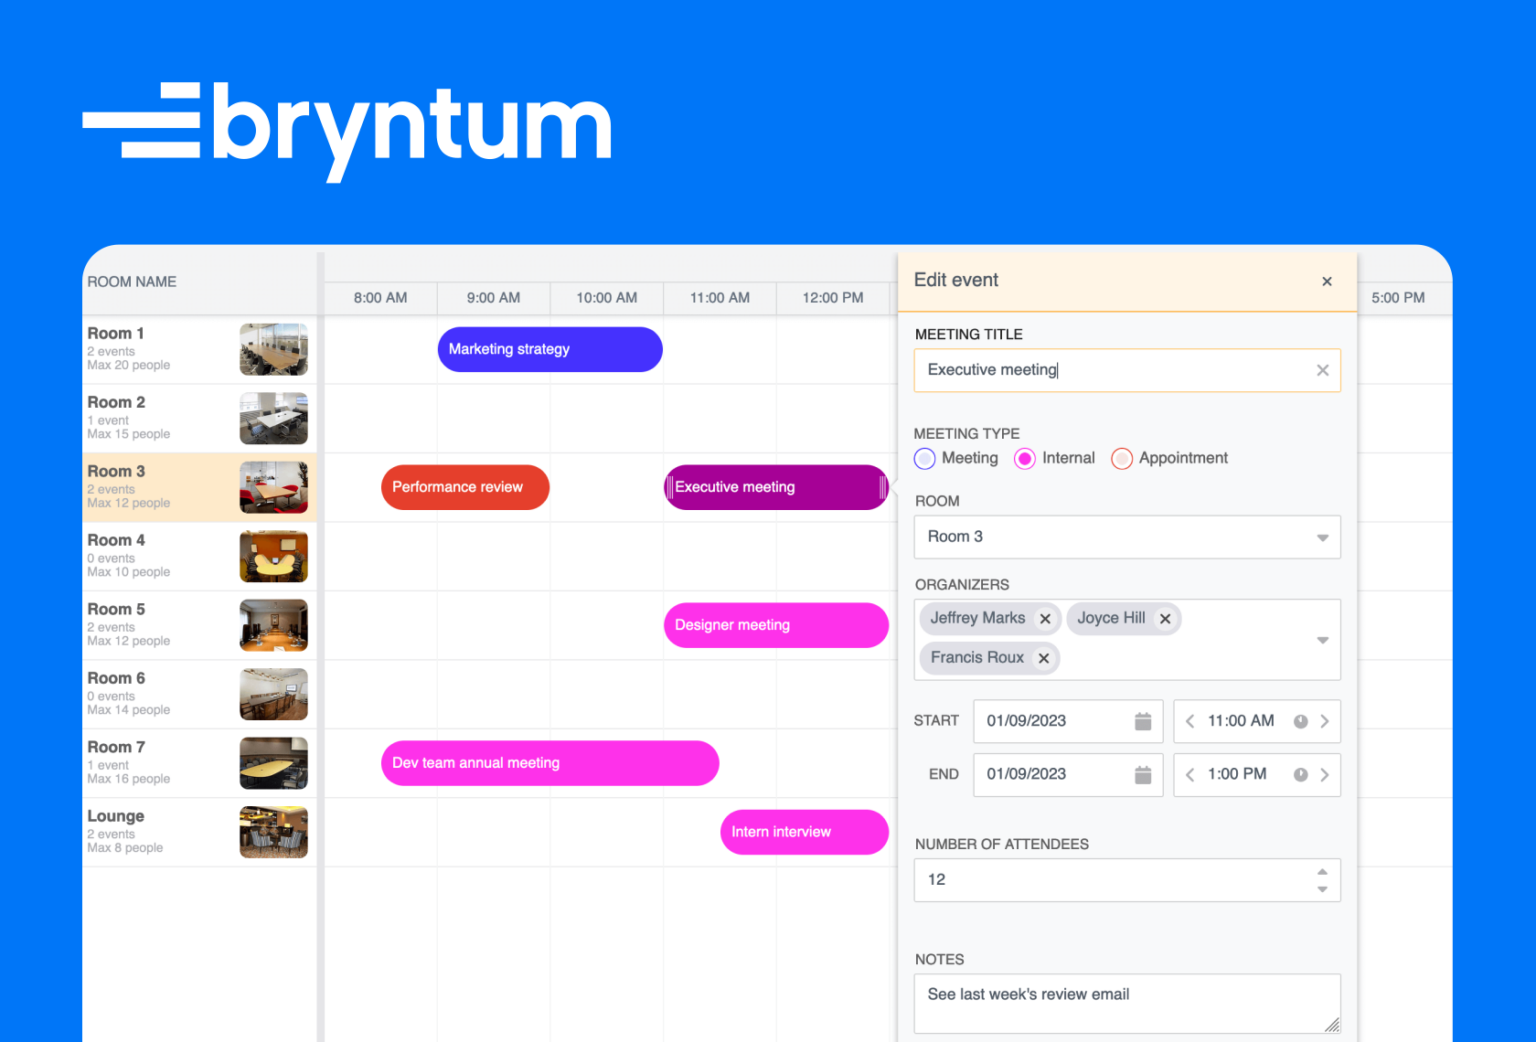Open the calendar picker for the start date
The width and height of the screenshot is (1536, 1042).
point(1143,720)
